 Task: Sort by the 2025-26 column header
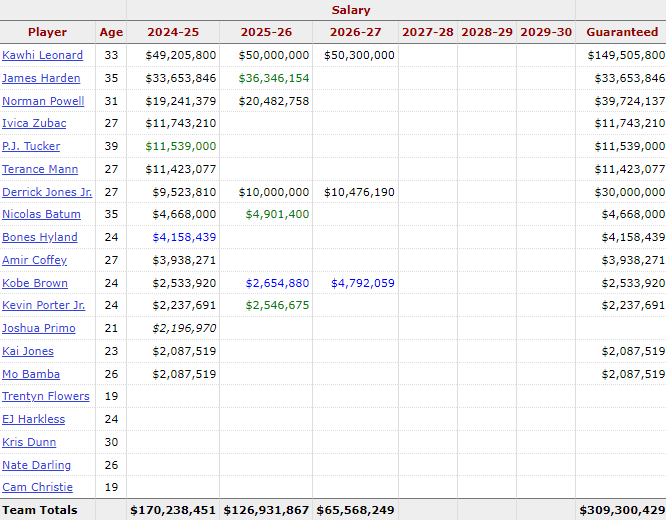[266, 32]
